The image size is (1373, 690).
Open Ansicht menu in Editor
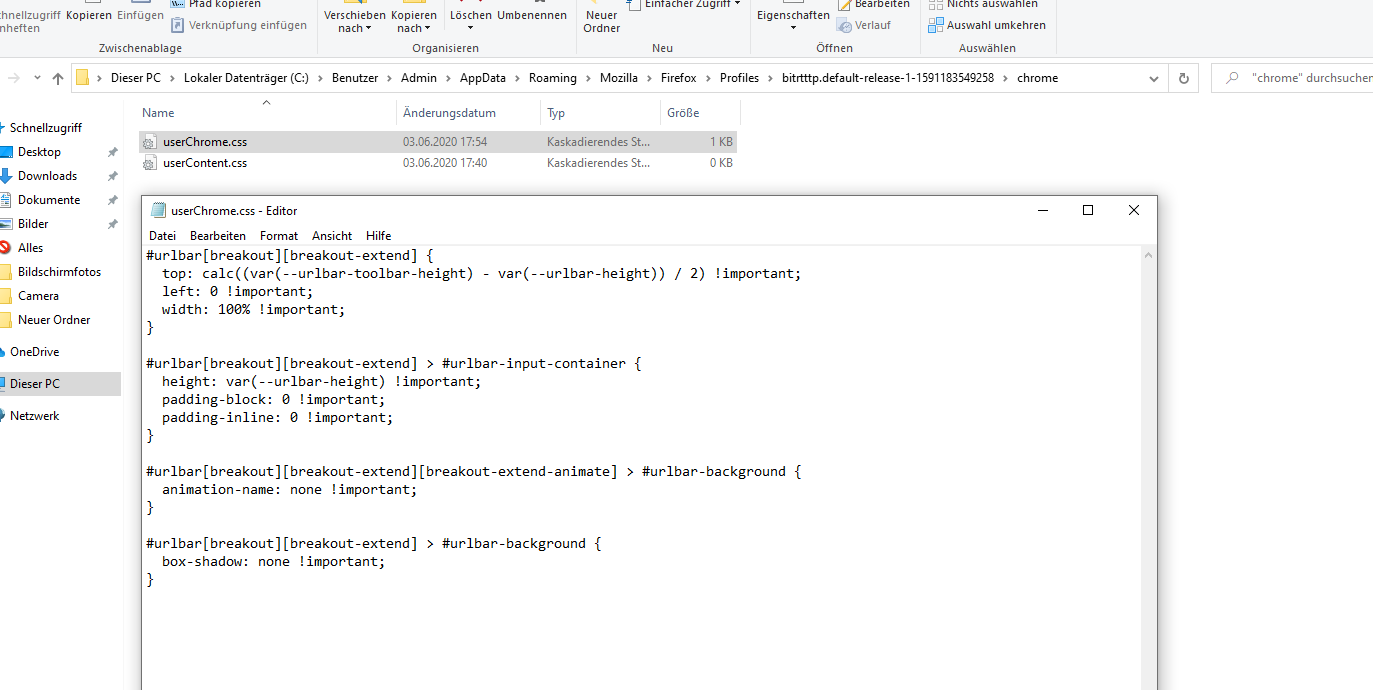point(332,236)
